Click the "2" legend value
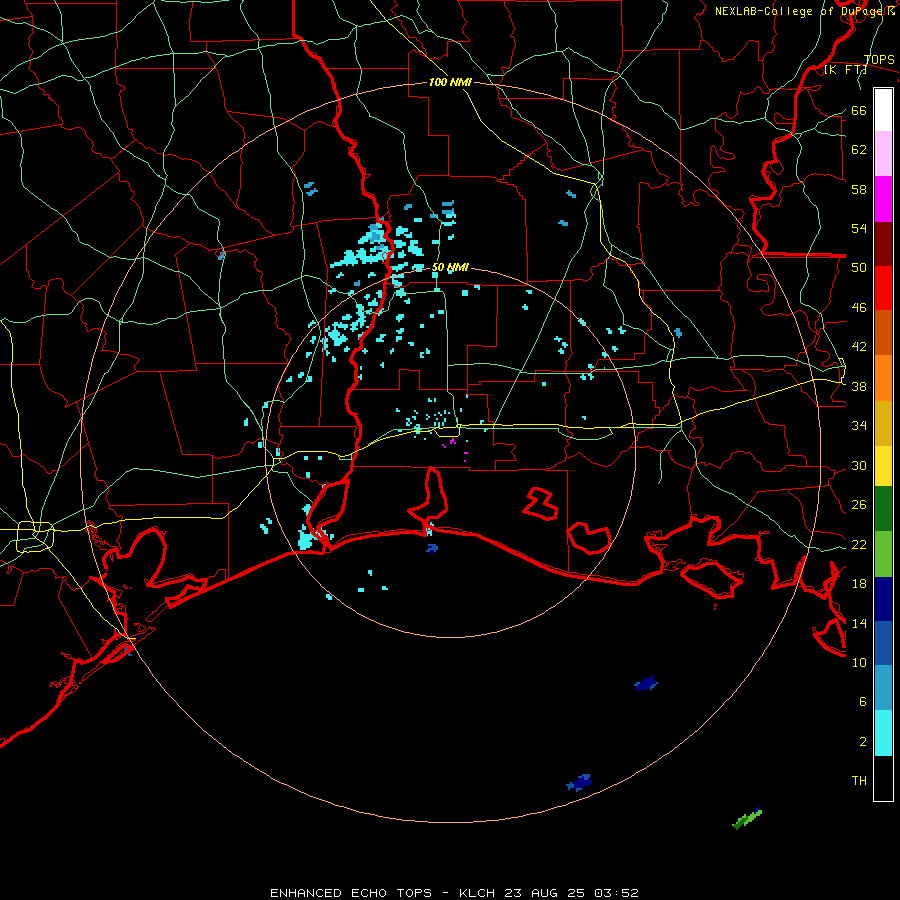This screenshot has height=900, width=900. click(862, 741)
